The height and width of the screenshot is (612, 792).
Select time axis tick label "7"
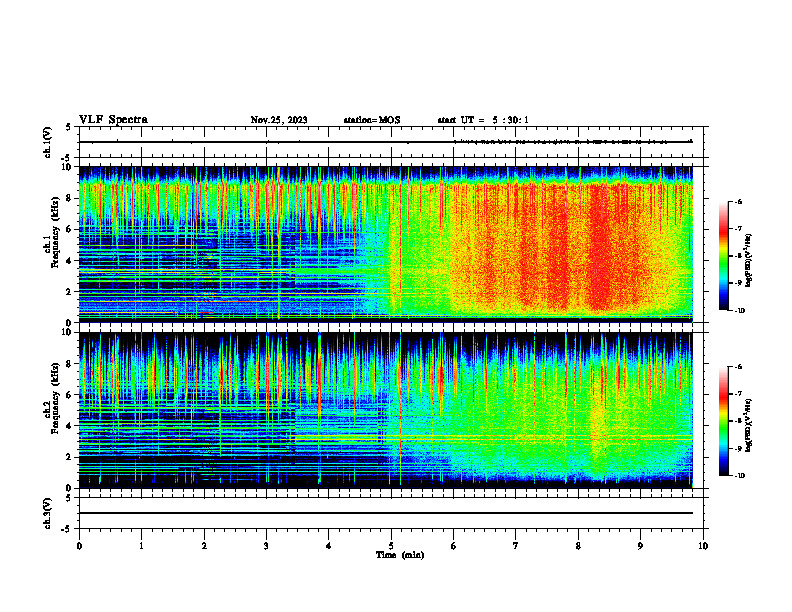pyautogui.click(x=516, y=546)
